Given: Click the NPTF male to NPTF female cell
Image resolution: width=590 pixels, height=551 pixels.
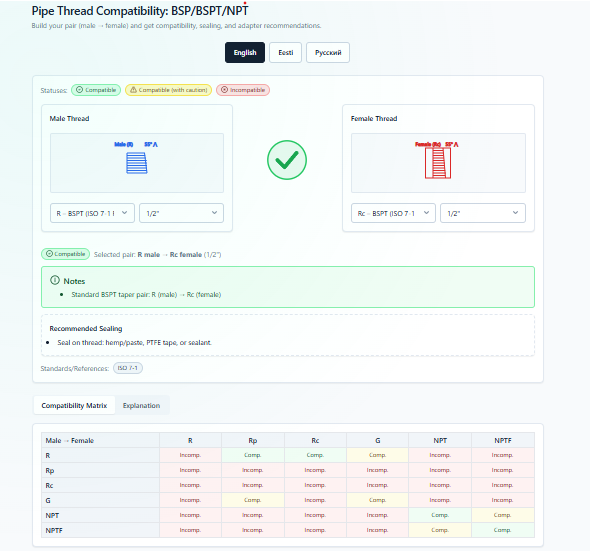Looking at the screenshot, I should pyautogui.click(x=503, y=530).
